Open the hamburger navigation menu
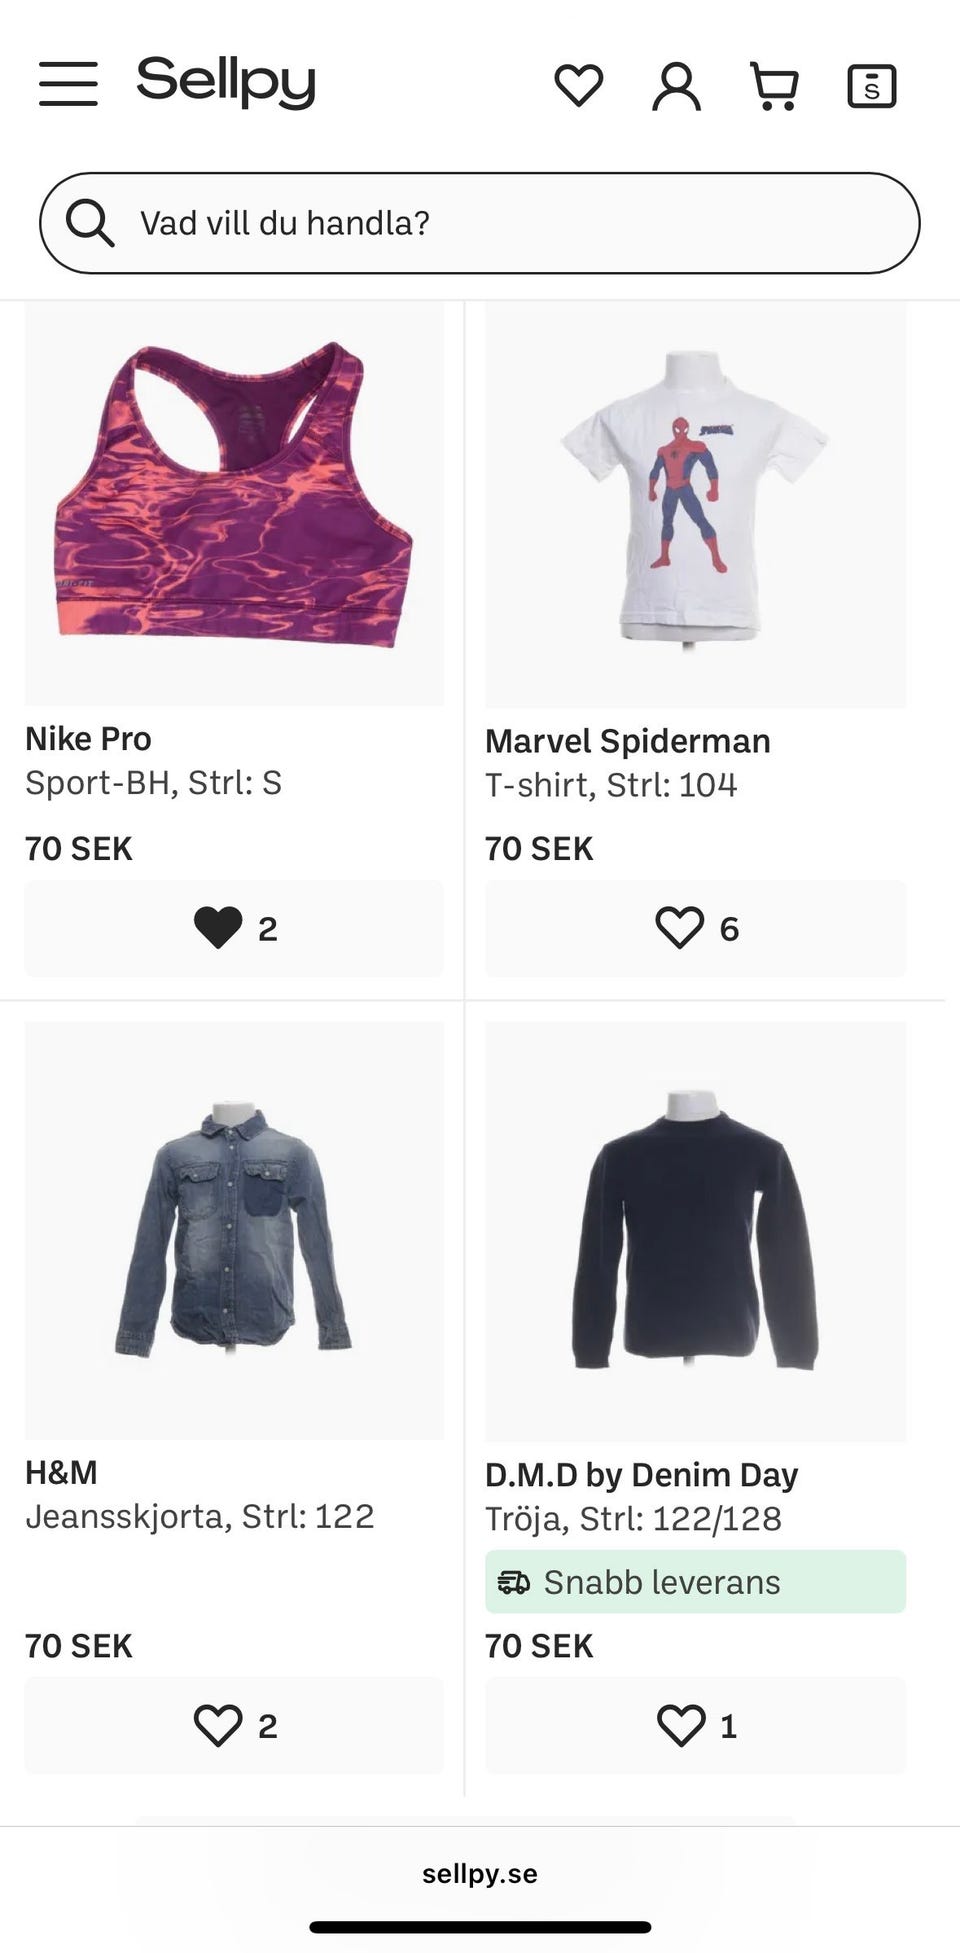 (x=68, y=83)
